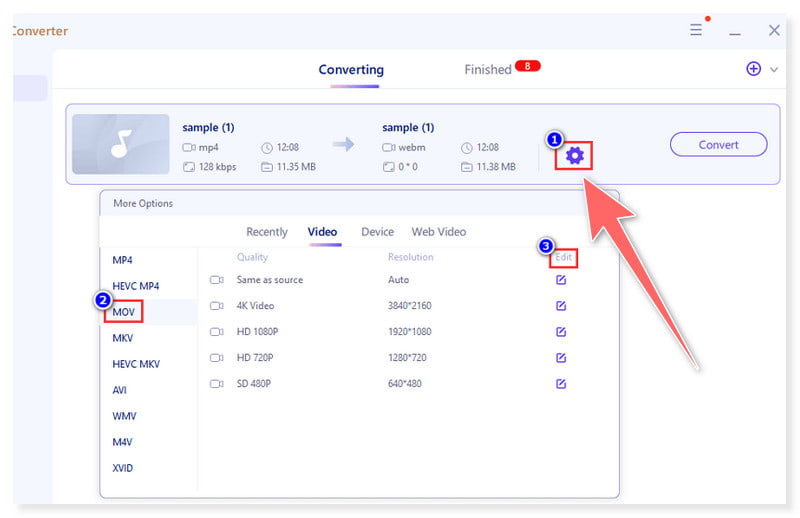The width and height of the screenshot is (800, 518).
Task: Switch to the Web Video tab
Action: 438,232
